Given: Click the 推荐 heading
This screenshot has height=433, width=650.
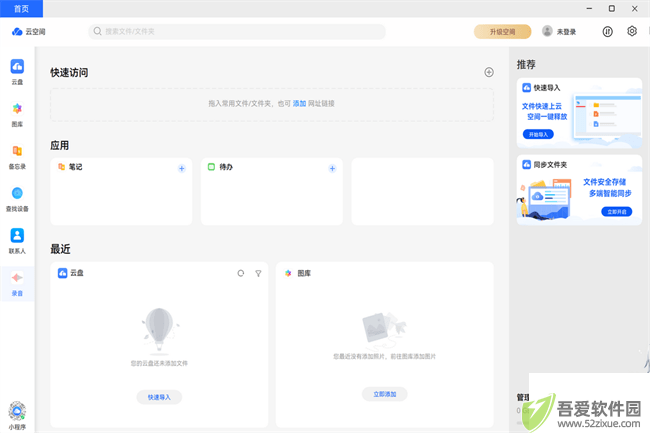Looking at the screenshot, I should 526,64.
